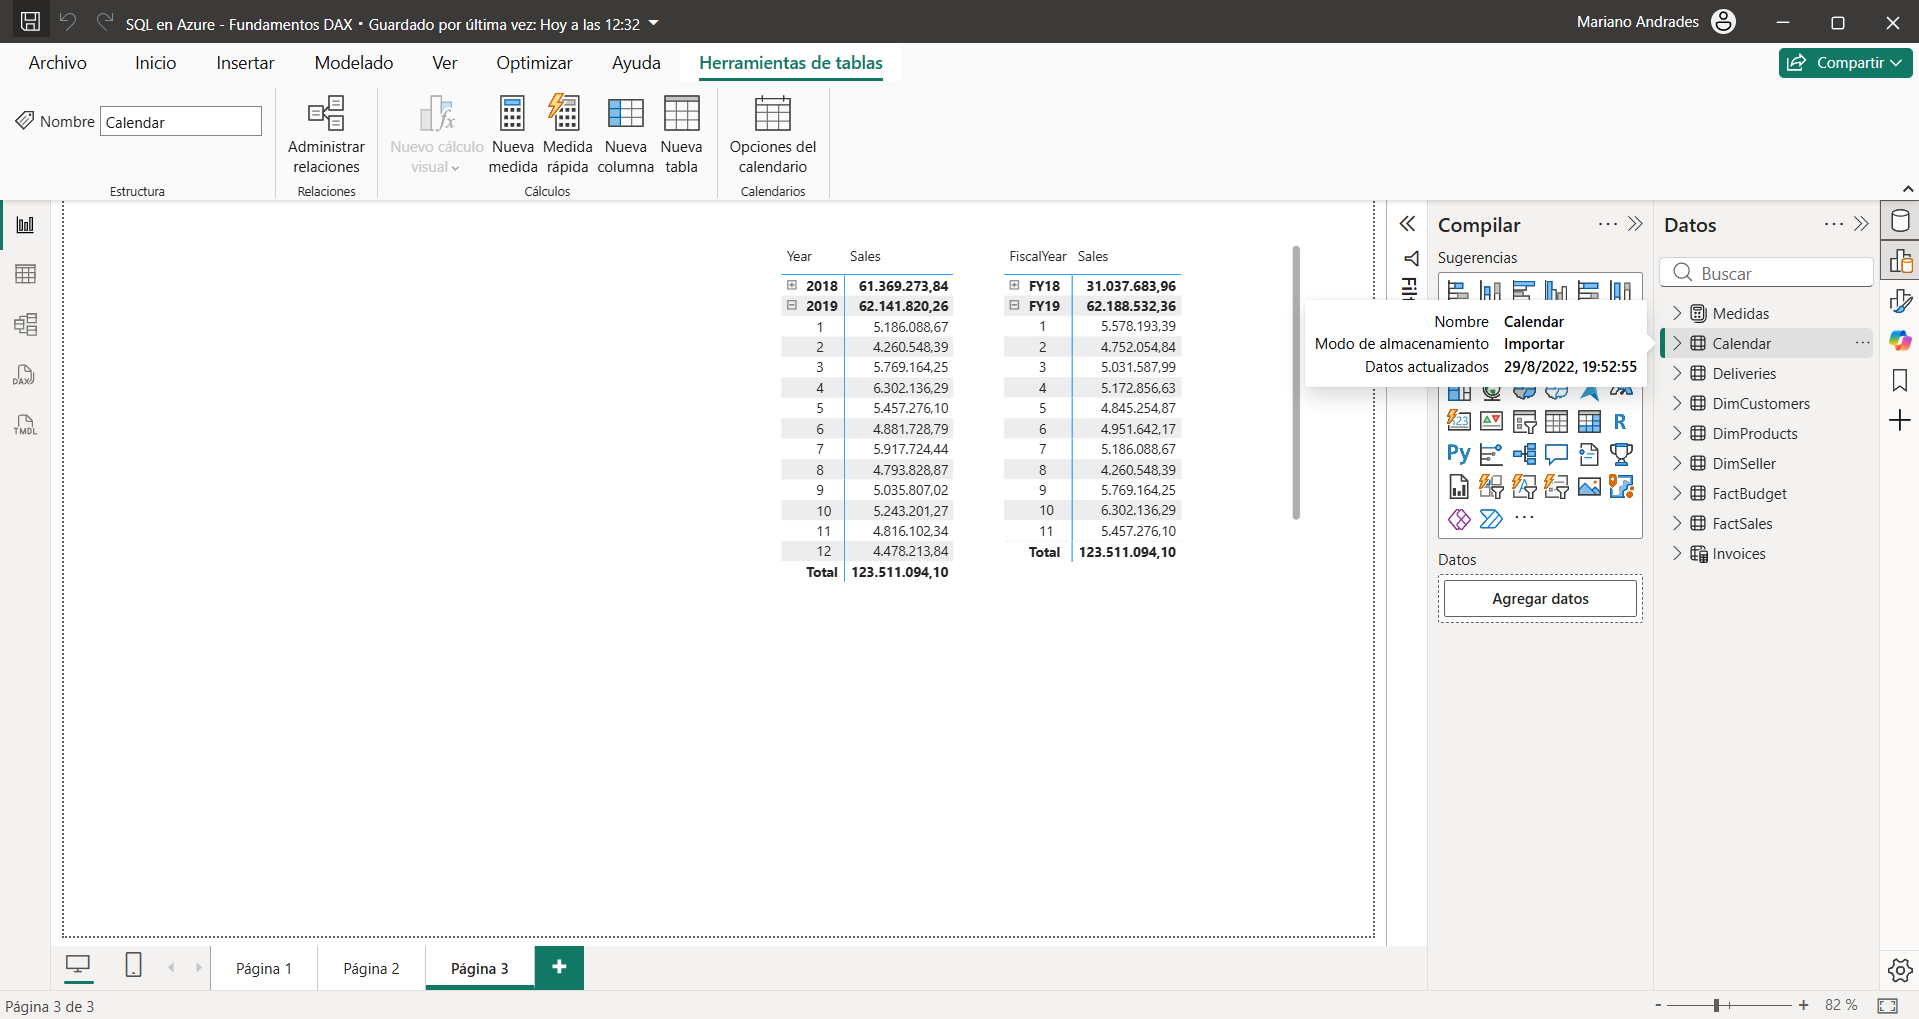1919x1019 pixels.
Task: Open the Copilot pane icon
Action: [x=1900, y=341]
